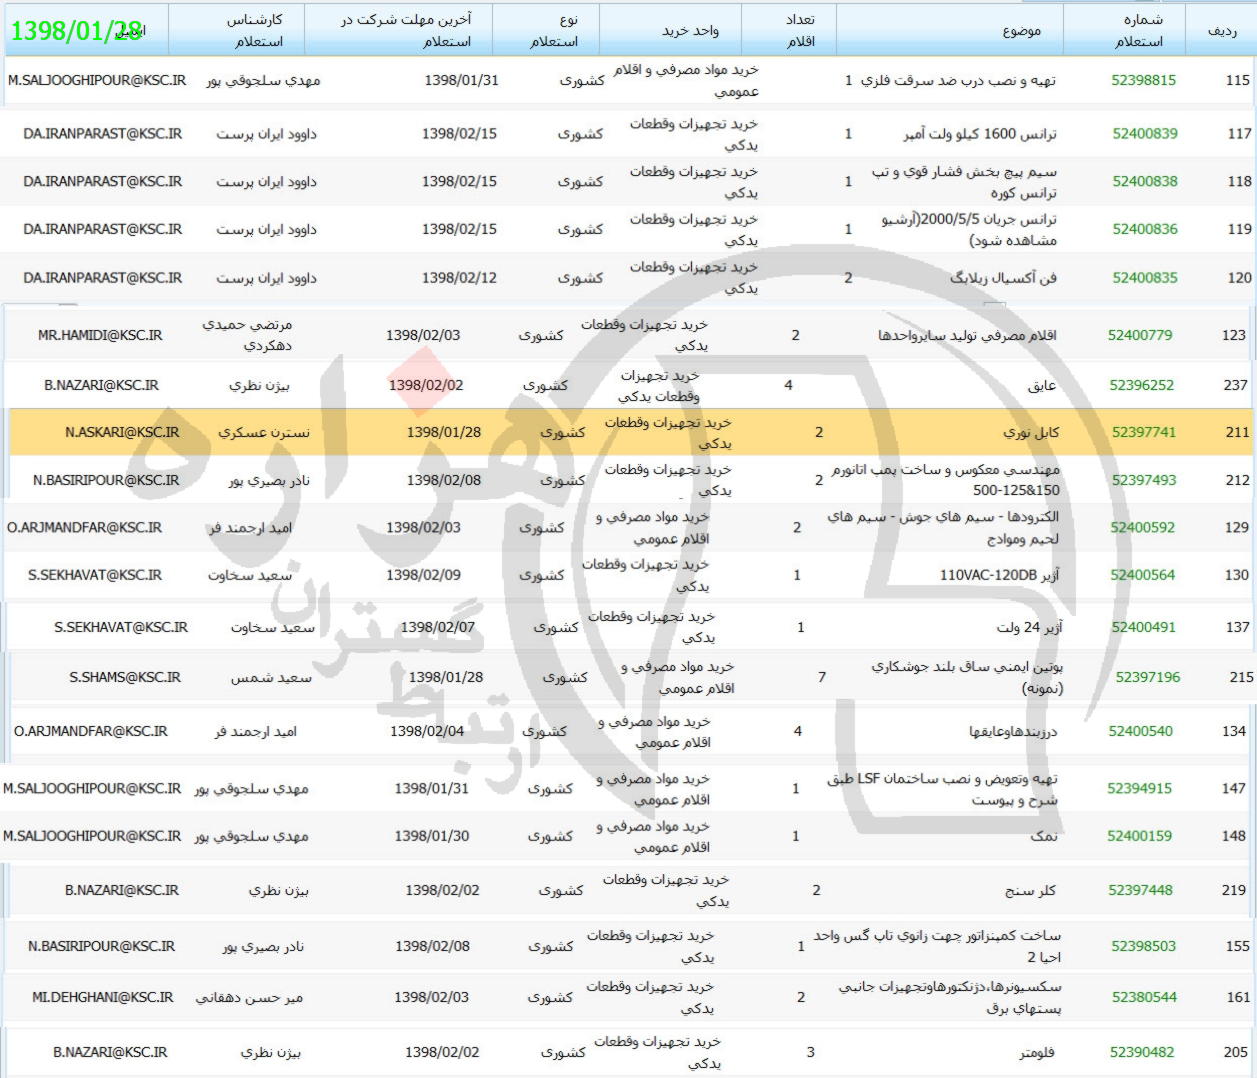Sort by the ردیف column header
Viewport: 1257px width, 1078px height.
pos(1221,31)
